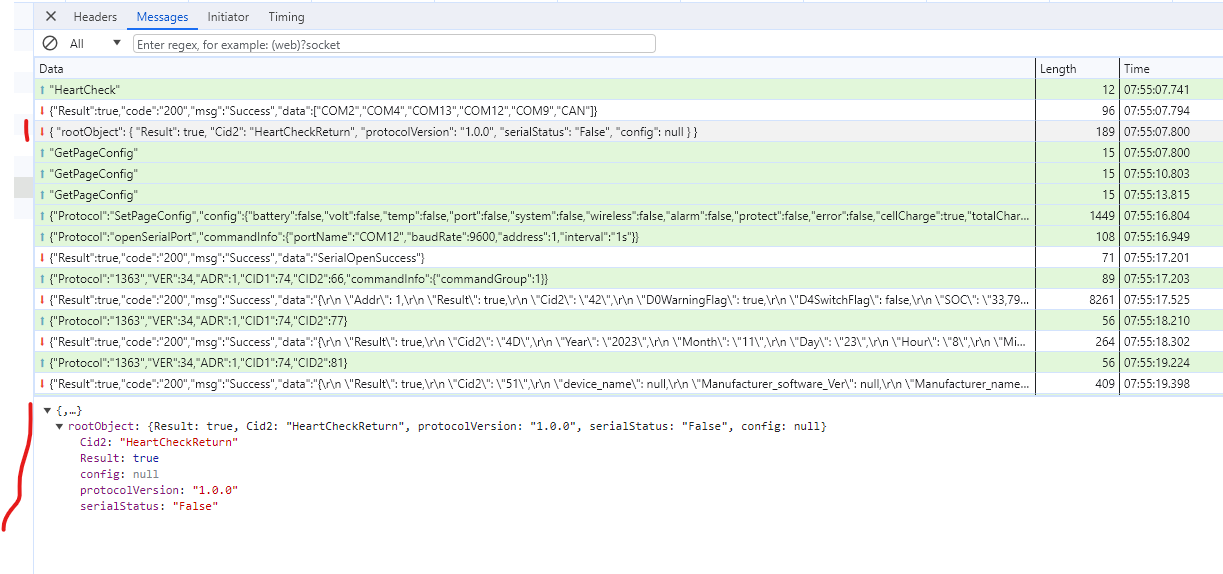This screenshot has height=574, width=1223.
Task: Select the device_name Manufacturer response row
Action: pyautogui.click(x=629, y=384)
